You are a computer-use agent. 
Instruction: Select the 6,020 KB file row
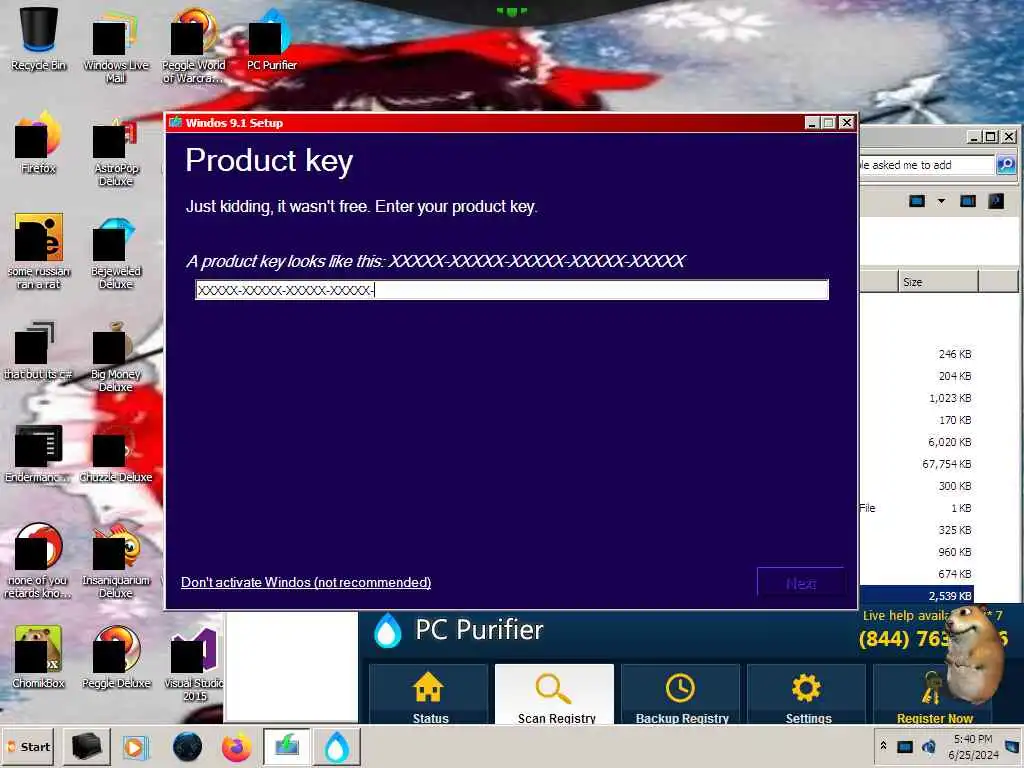click(x=917, y=442)
